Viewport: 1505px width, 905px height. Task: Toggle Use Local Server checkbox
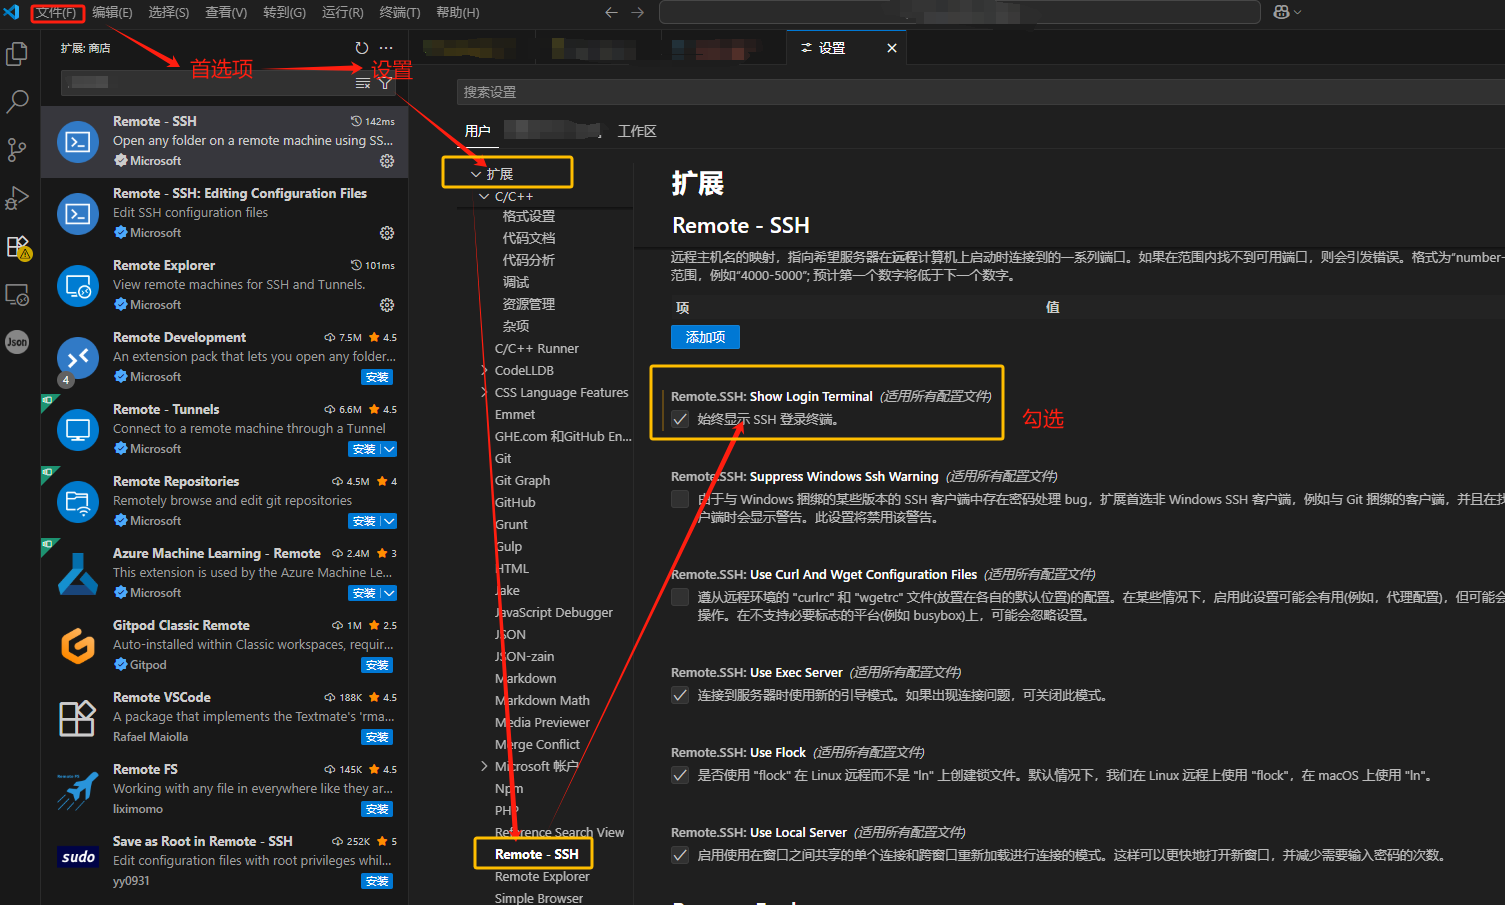[680, 855]
